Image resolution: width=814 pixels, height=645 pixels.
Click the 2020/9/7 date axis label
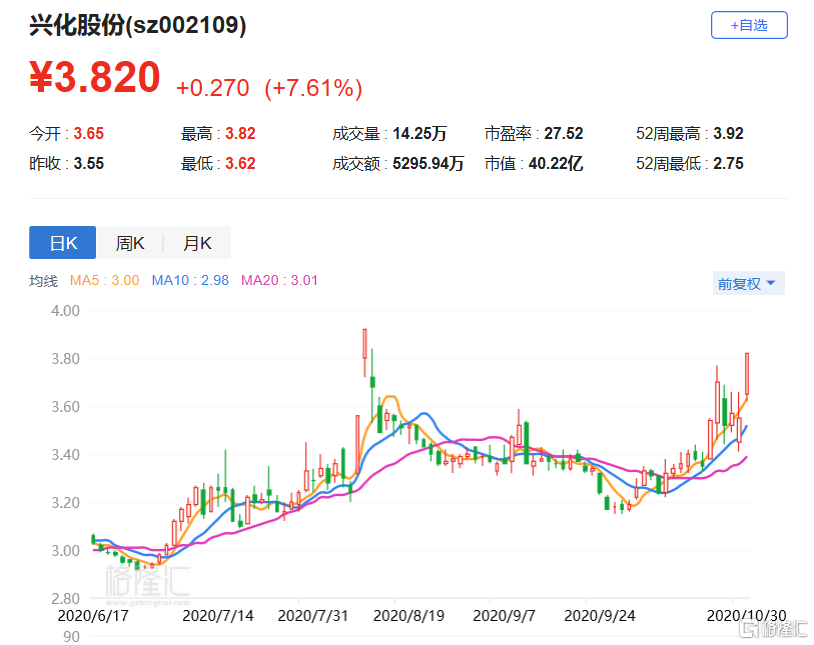click(504, 615)
